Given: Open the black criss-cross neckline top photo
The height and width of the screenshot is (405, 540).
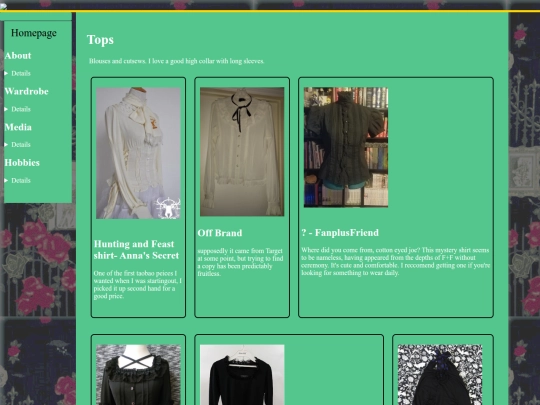Looking at the screenshot, I should tap(138, 375).
